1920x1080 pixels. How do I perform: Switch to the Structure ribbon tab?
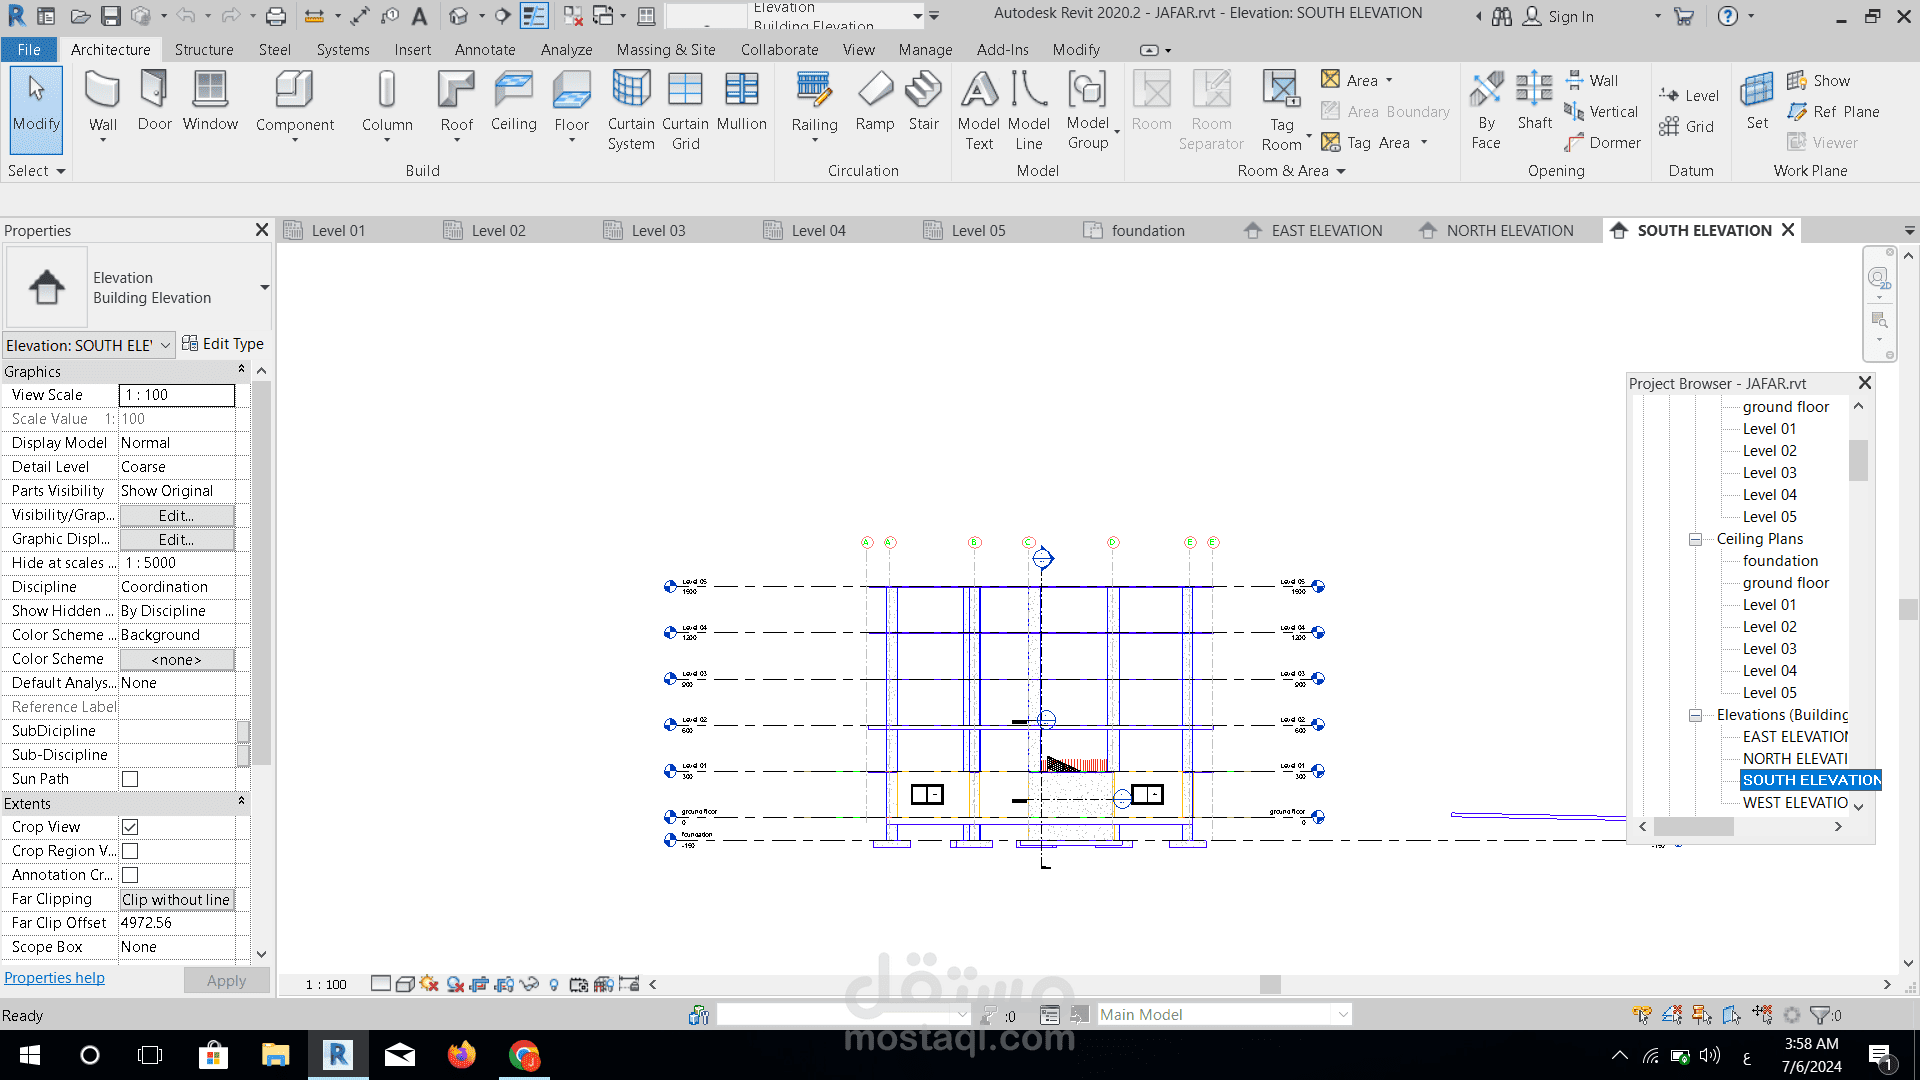[x=204, y=49]
